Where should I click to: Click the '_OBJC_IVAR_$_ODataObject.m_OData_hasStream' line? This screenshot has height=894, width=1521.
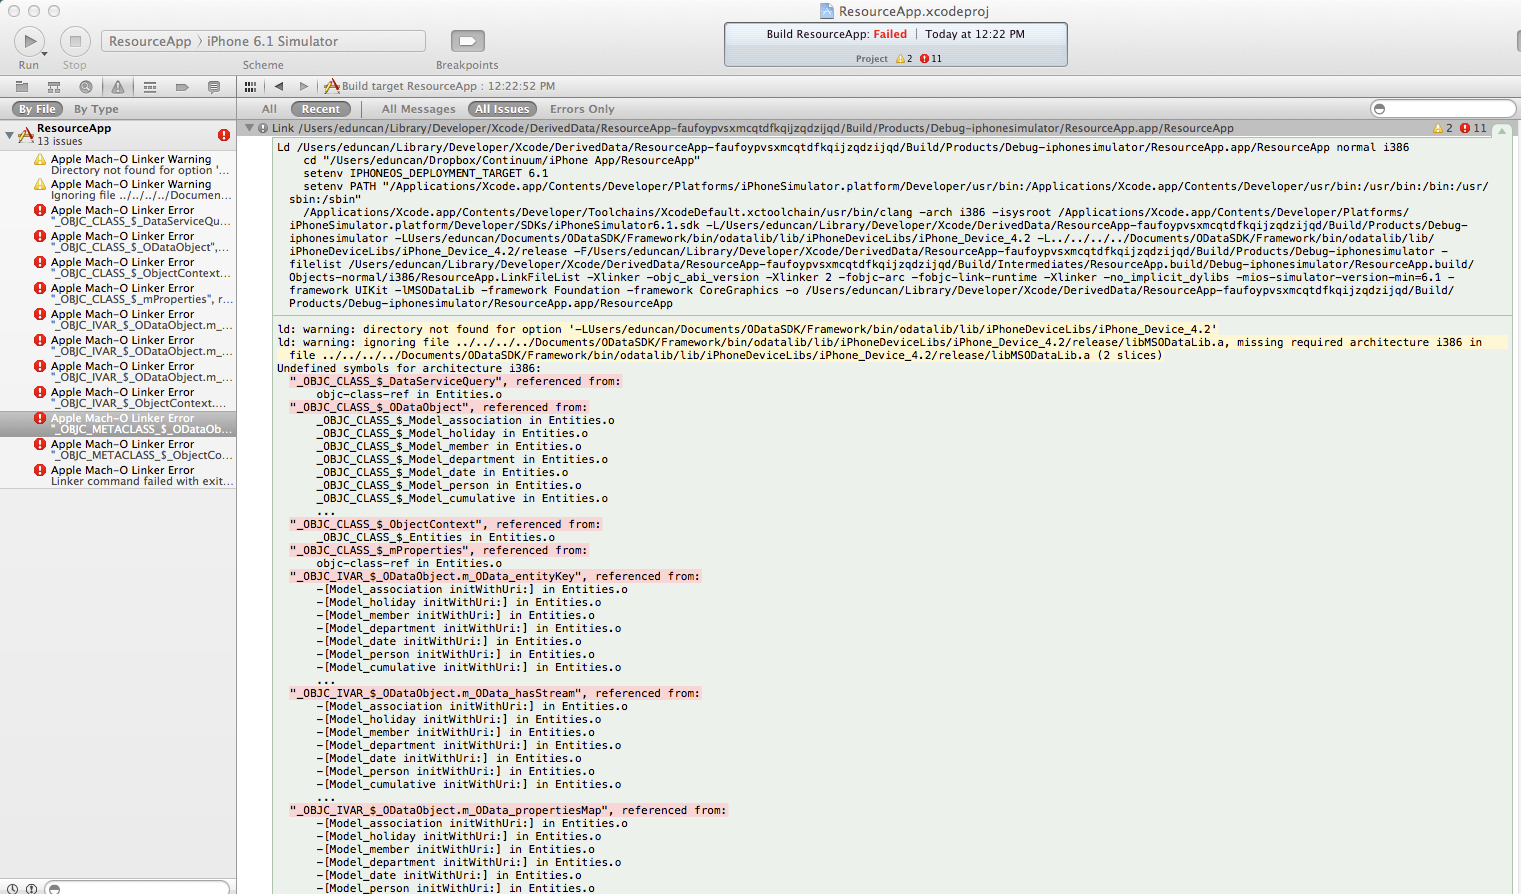coord(495,693)
